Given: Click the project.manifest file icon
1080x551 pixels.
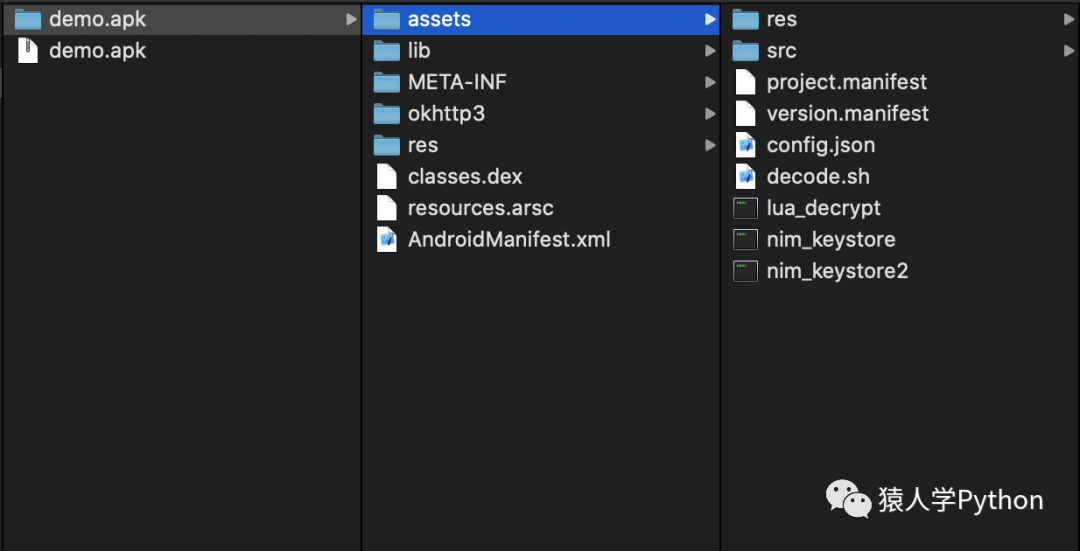Looking at the screenshot, I should [746, 82].
